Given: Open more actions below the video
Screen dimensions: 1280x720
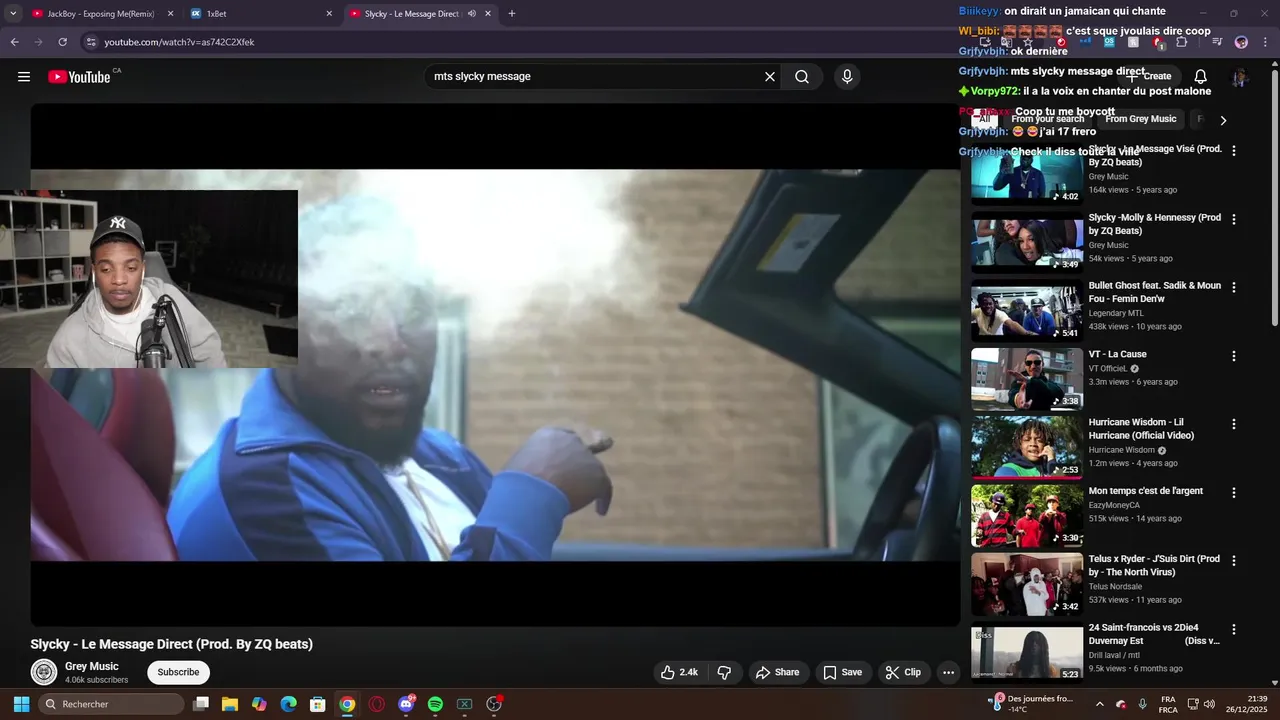Looking at the screenshot, I should click(x=948, y=672).
